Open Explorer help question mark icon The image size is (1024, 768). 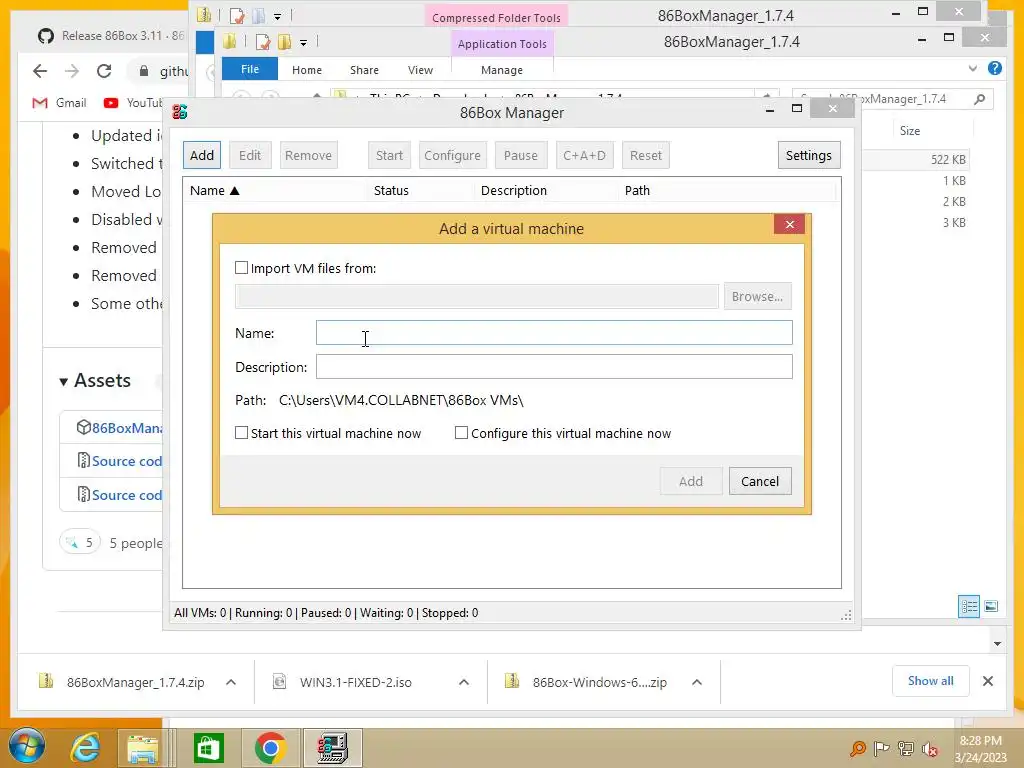click(995, 68)
